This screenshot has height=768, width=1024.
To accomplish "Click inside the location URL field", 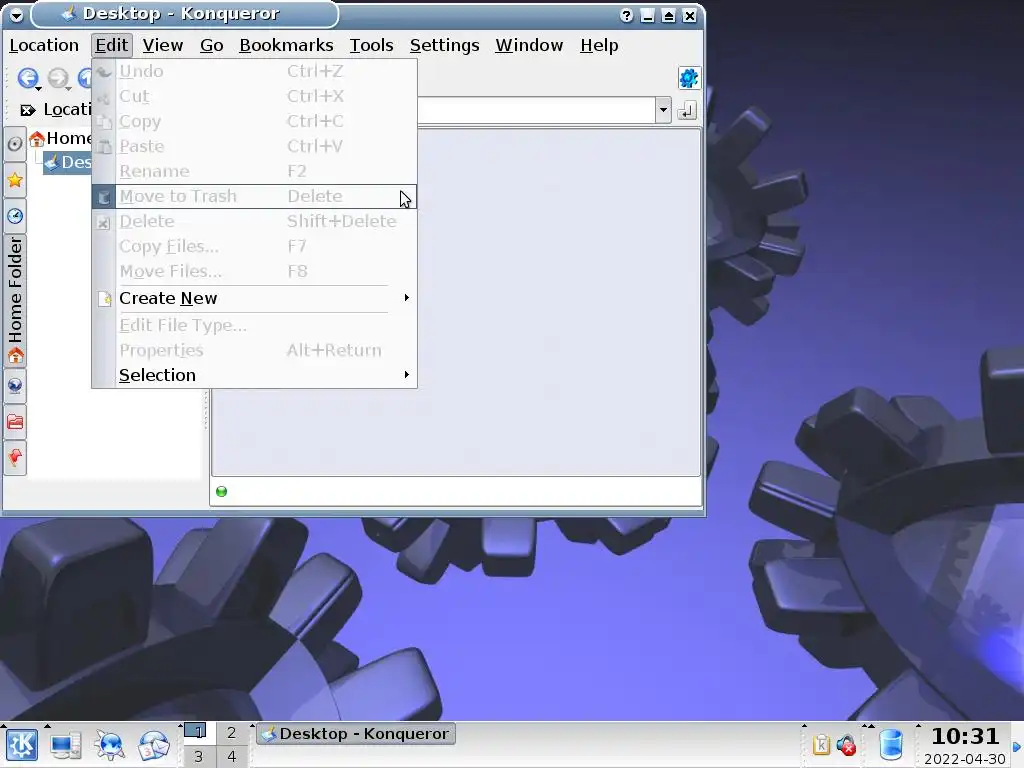I will pyautogui.click(x=536, y=110).
